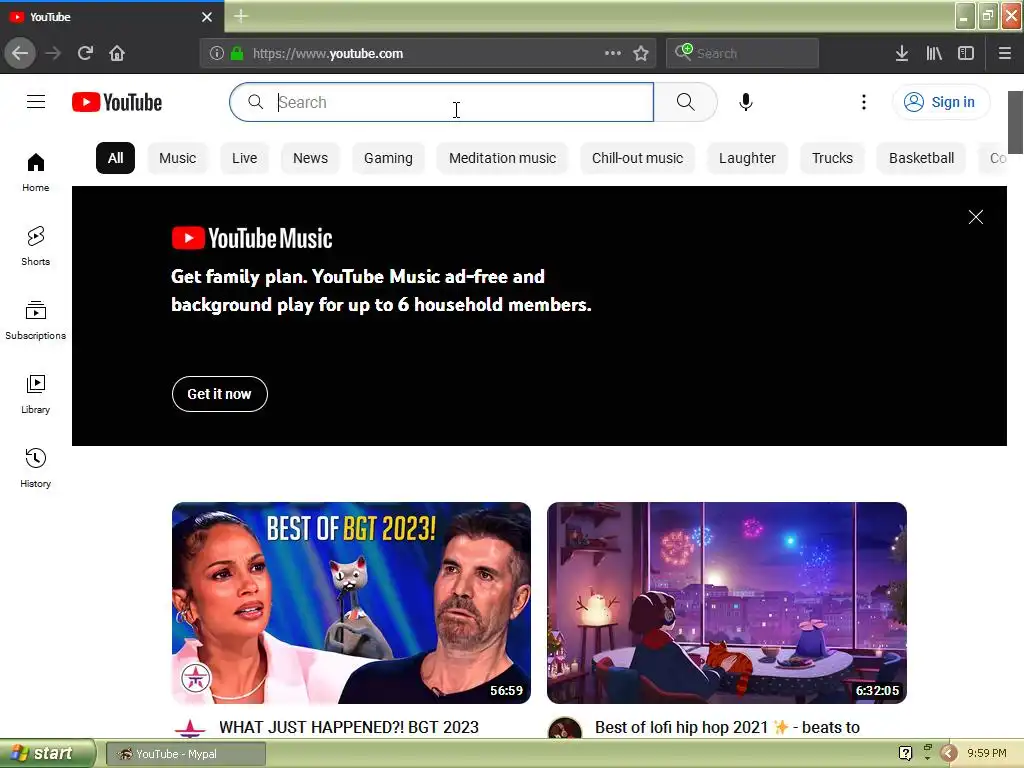1024x768 pixels.
Task: Open the browser library icon
Action: [x=934, y=54]
